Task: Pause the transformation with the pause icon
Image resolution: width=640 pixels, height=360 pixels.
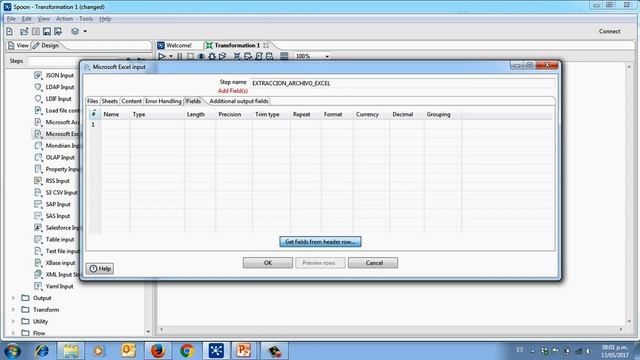Action: (180, 56)
